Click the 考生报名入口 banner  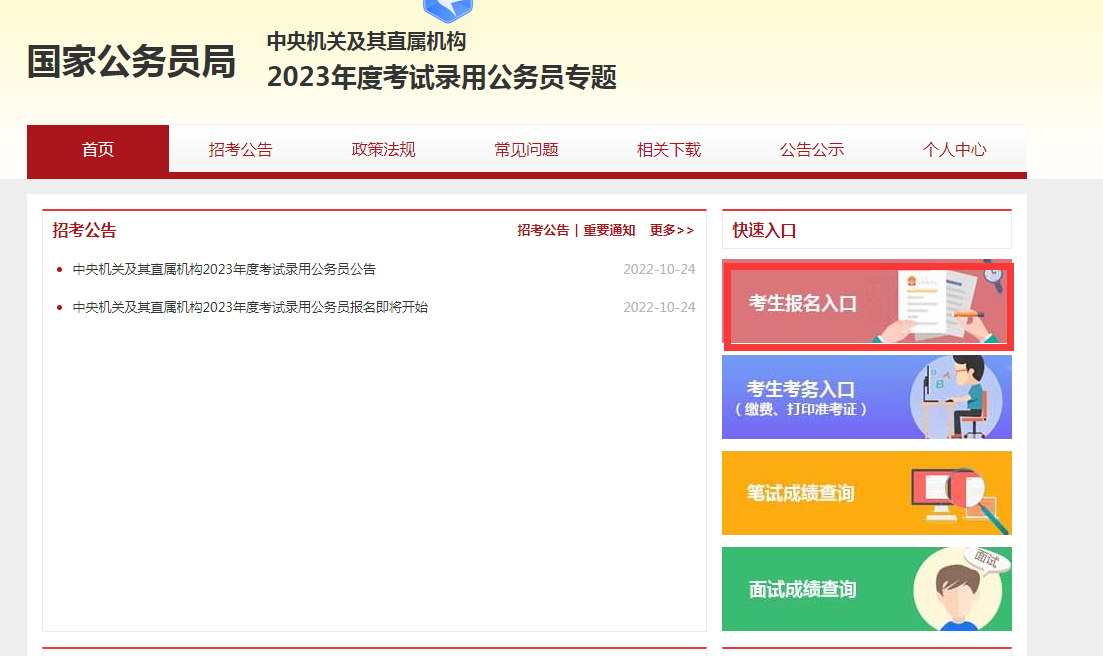tap(867, 304)
